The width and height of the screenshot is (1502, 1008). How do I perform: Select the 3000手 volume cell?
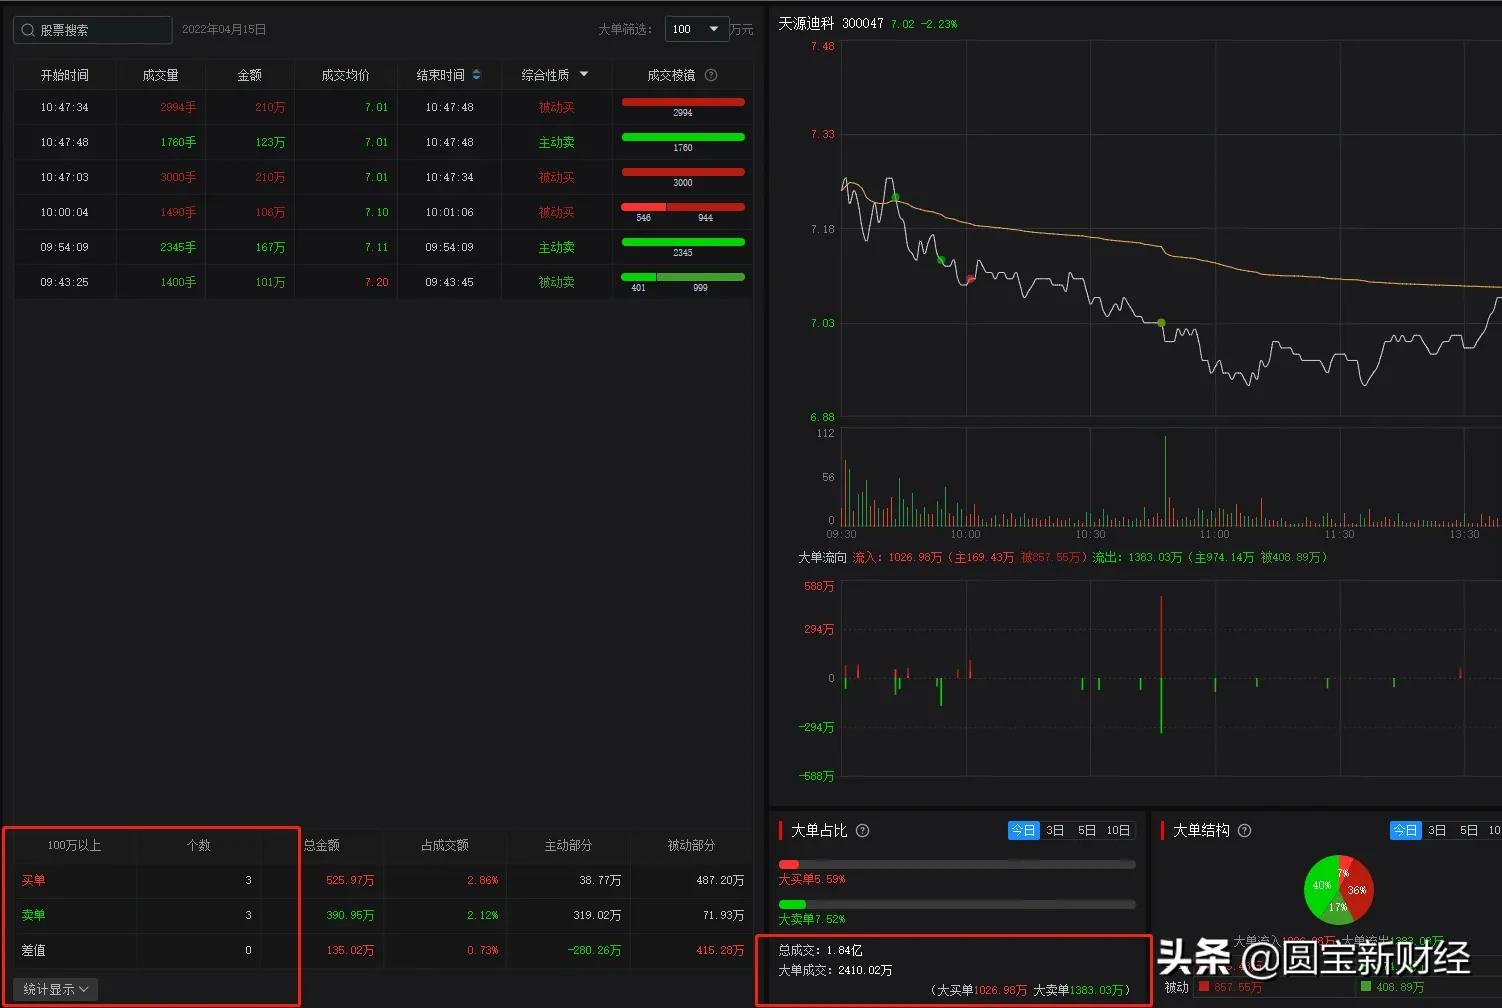coord(178,177)
